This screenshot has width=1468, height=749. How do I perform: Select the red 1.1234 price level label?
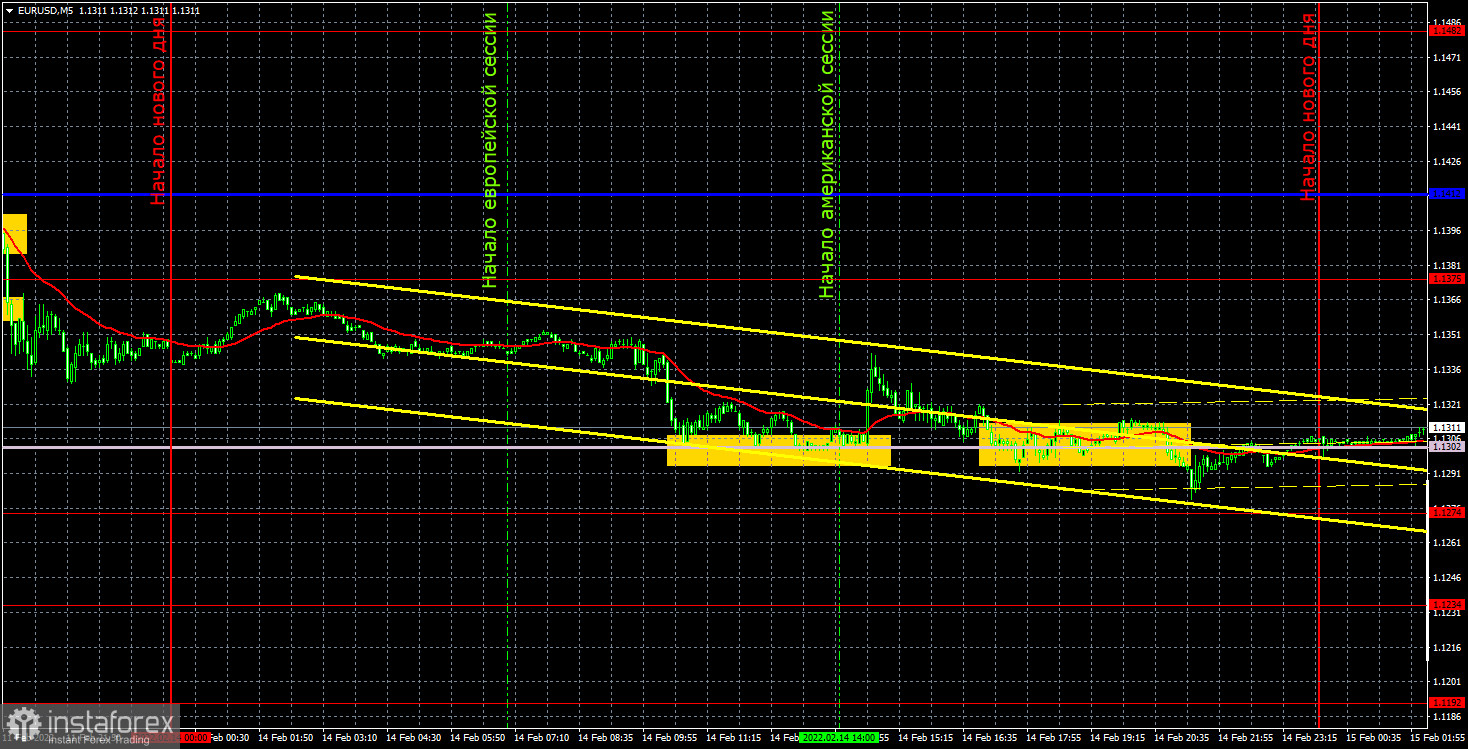pyautogui.click(x=1447, y=604)
